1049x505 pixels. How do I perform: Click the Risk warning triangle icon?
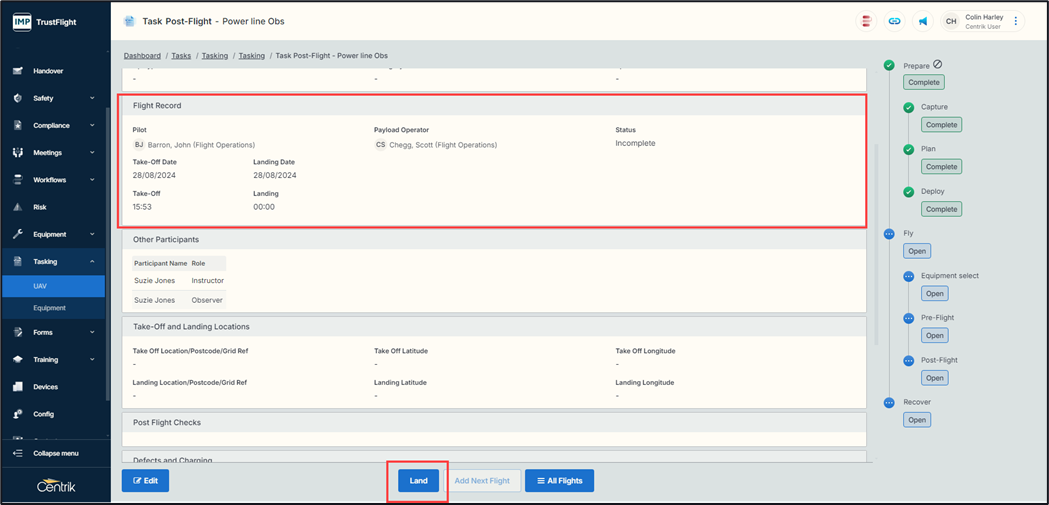[17, 207]
